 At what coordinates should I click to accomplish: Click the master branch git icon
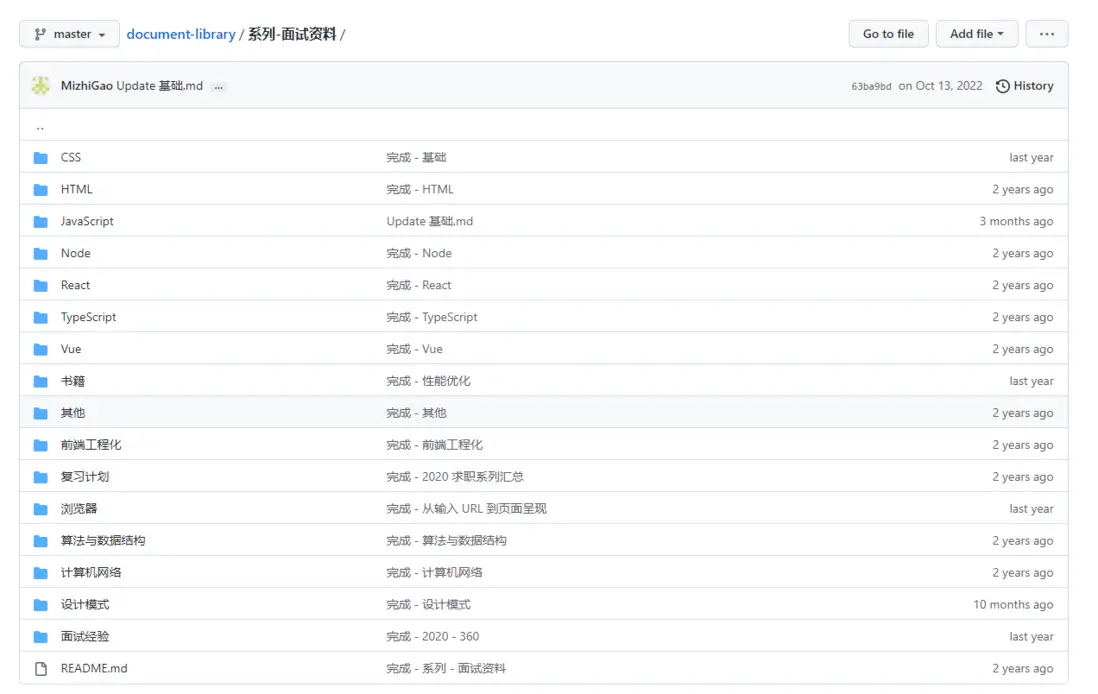pyautogui.click(x=41, y=34)
